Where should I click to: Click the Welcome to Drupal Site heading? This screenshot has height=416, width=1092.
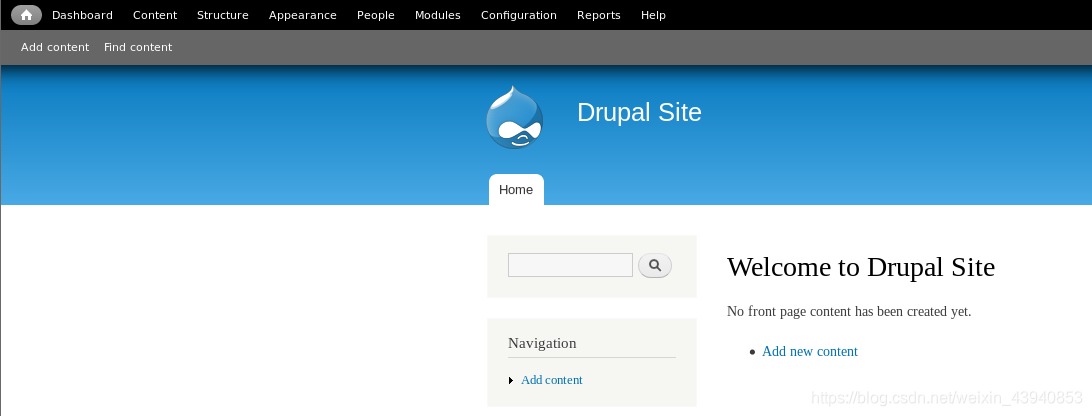pyautogui.click(x=861, y=267)
